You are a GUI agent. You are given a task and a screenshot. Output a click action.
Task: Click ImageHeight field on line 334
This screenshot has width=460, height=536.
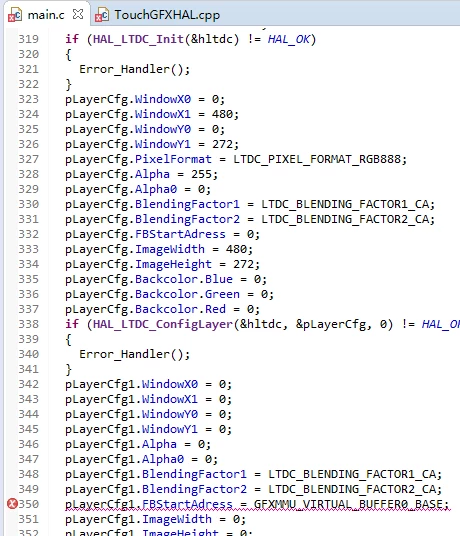pos(173,264)
